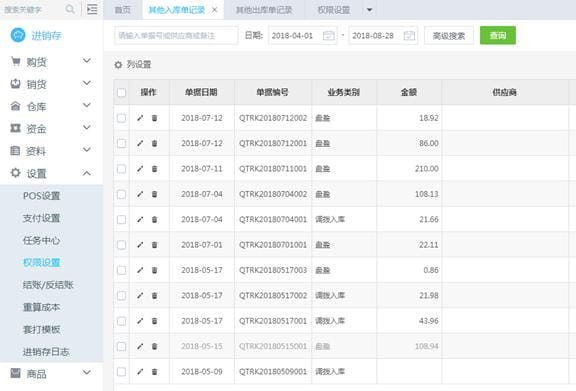Open 重算成本 in the sidebar
576x391 pixels.
[42, 307]
